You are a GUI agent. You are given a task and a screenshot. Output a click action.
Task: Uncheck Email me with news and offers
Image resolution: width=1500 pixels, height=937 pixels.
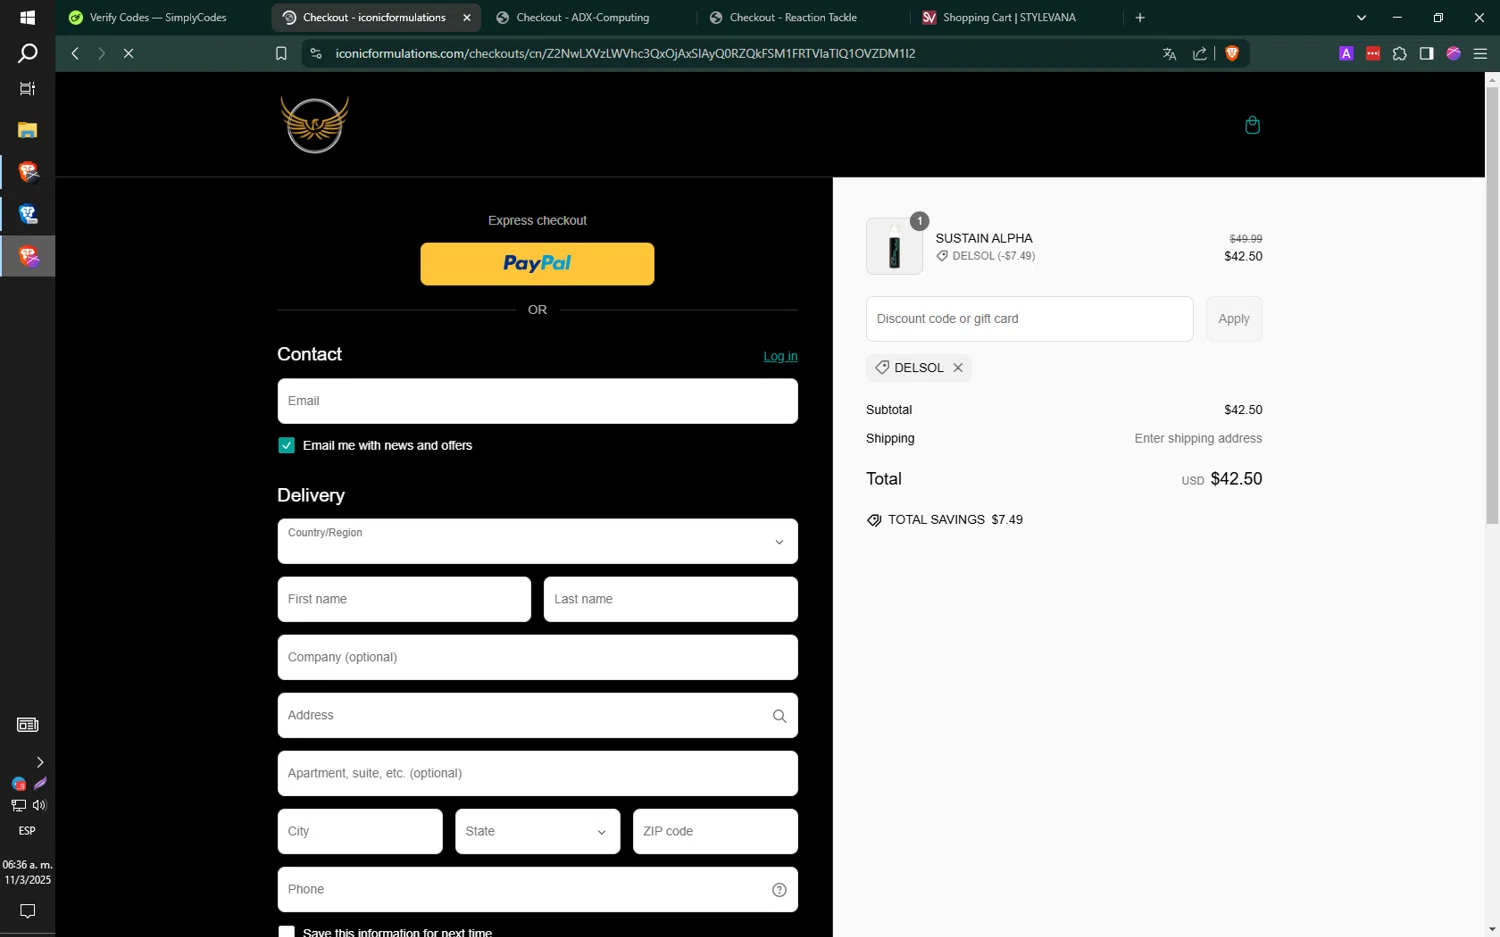[286, 446]
